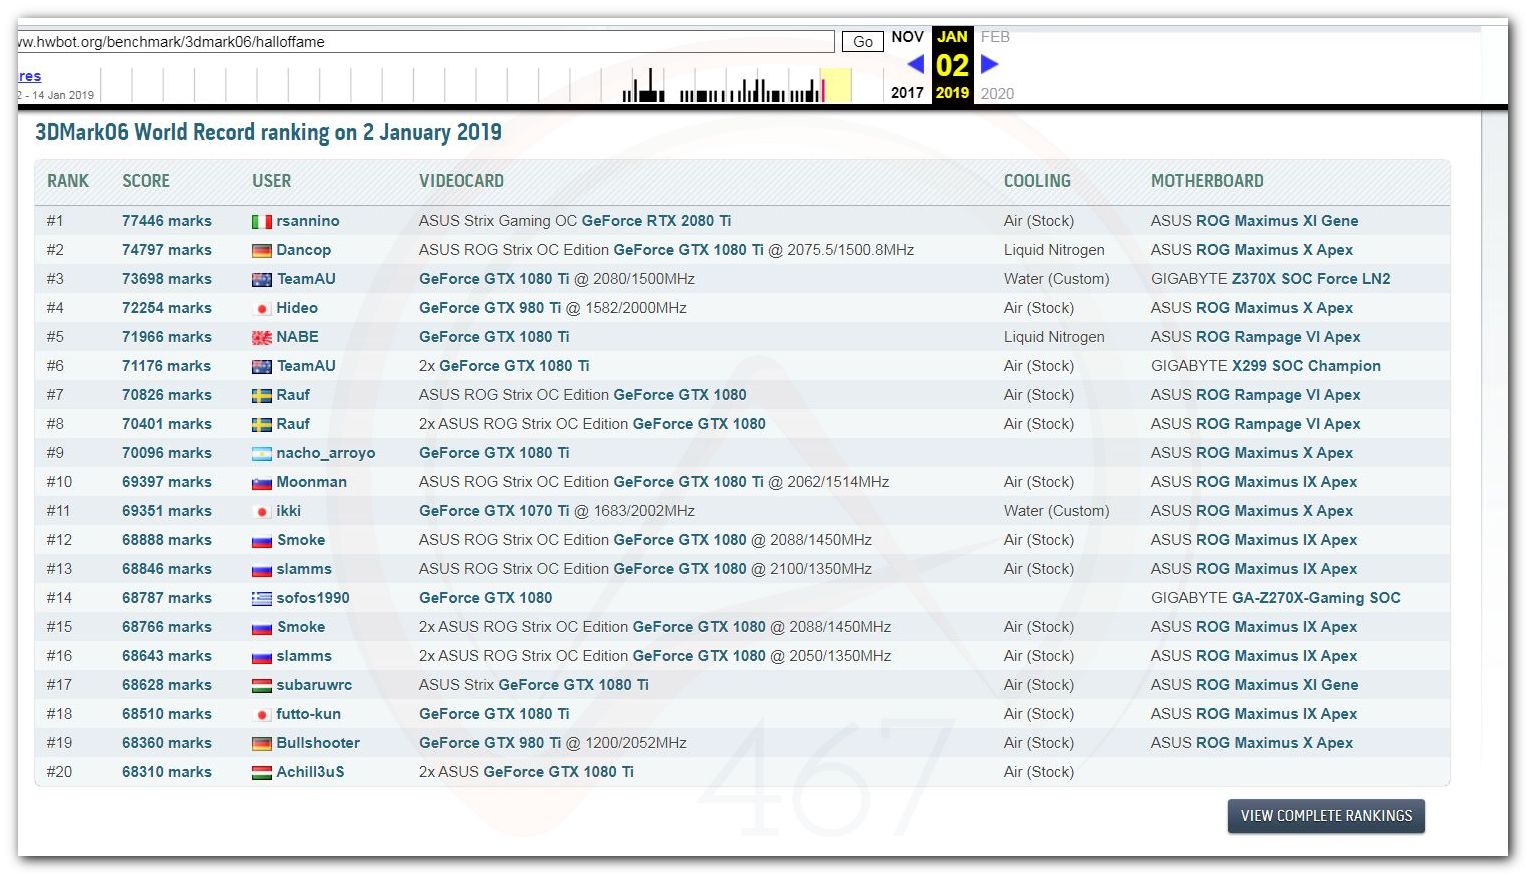Open View Complete Rankings
The image size is (1526, 874).
(1325, 816)
